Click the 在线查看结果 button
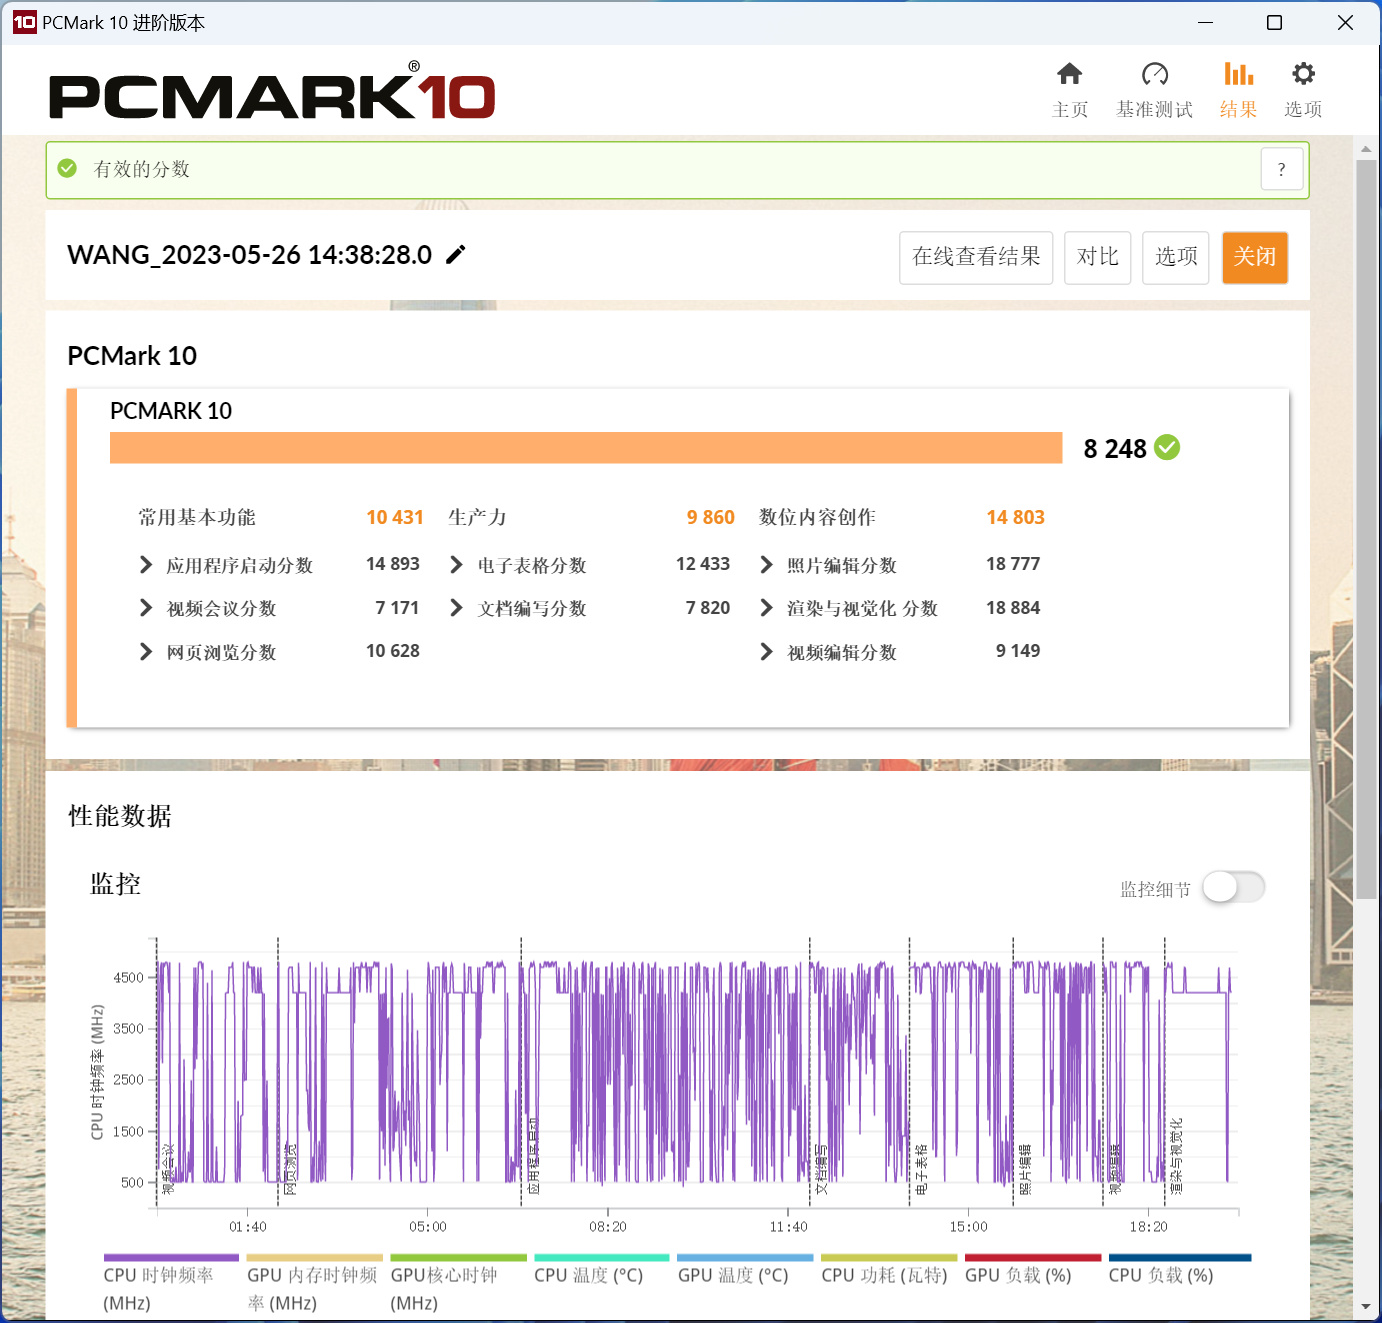This screenshot has width=1382, height=1323. (x=975, y=257)
